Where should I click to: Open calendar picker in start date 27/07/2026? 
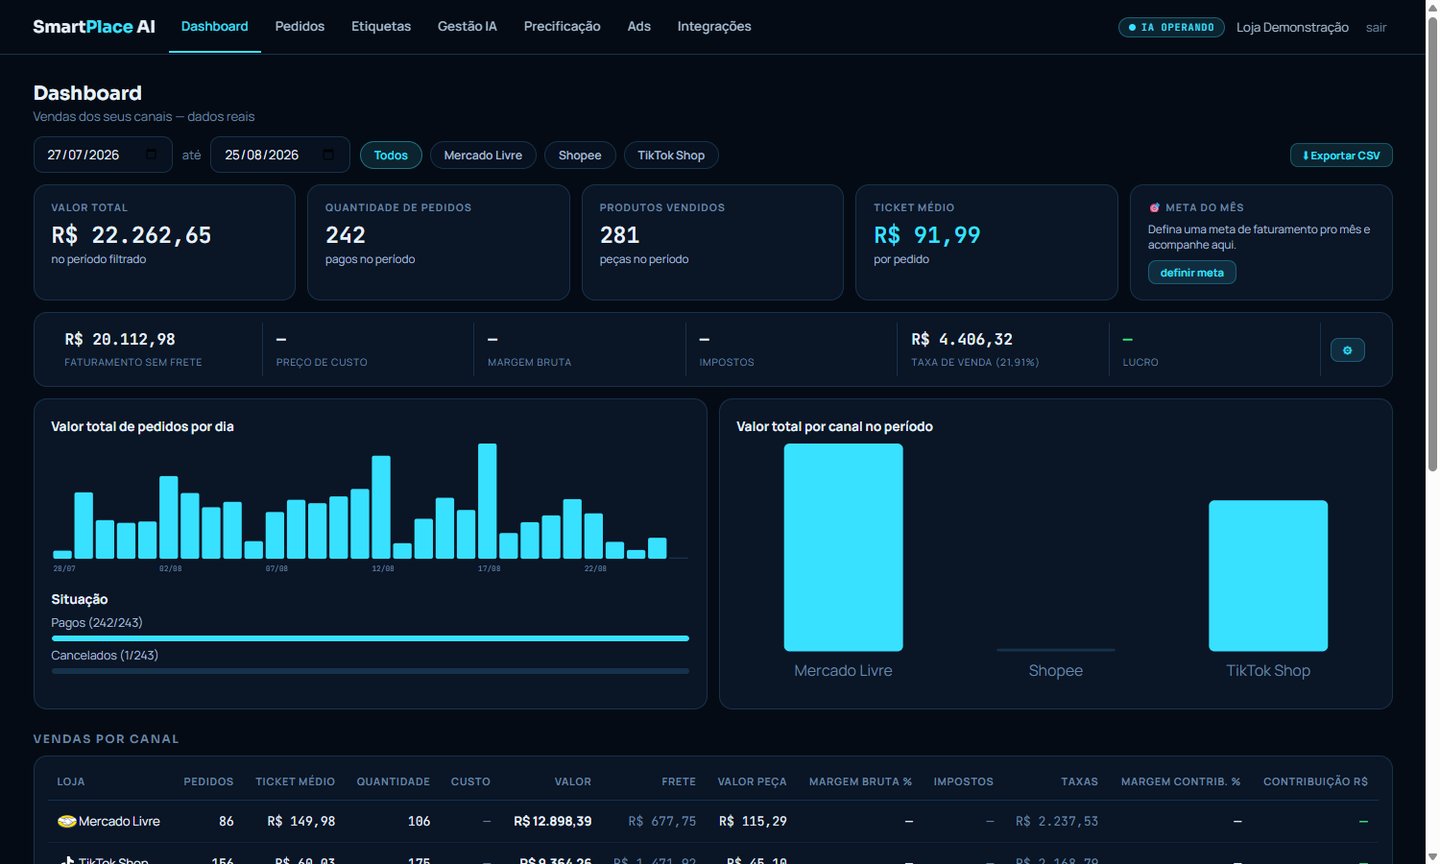[152, 155]
